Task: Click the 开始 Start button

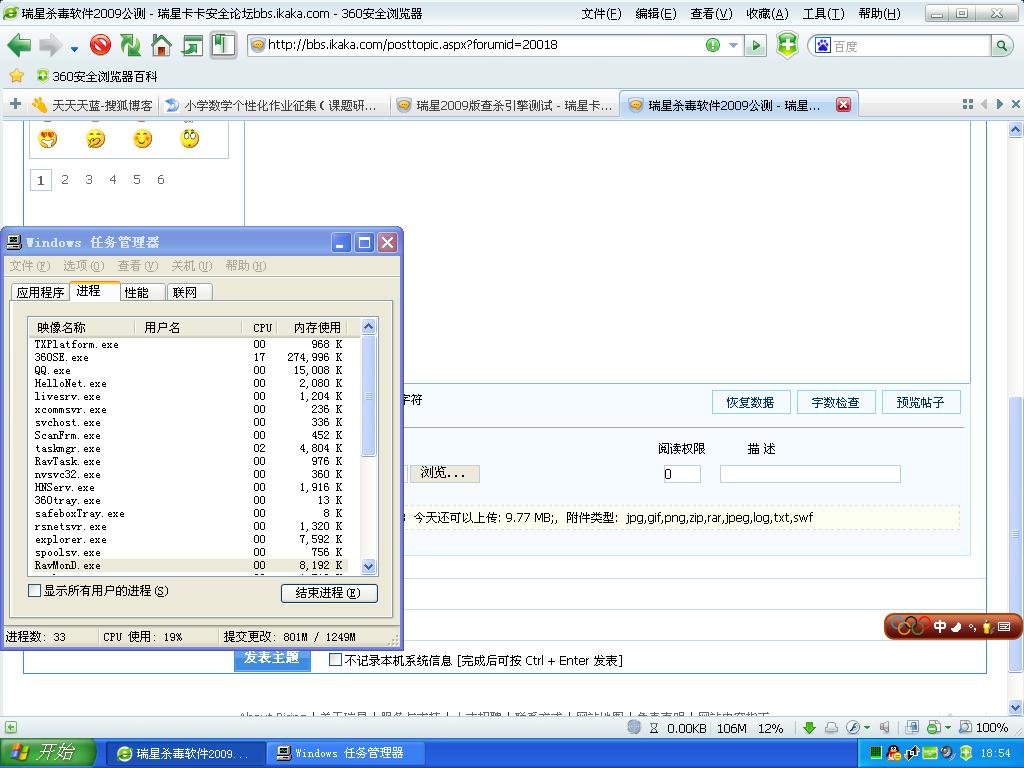Action: pos(47,753)
